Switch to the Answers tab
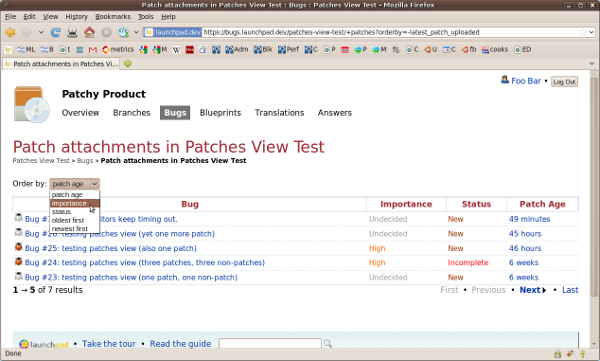This screenshot has height=361, width=600. 334,113
